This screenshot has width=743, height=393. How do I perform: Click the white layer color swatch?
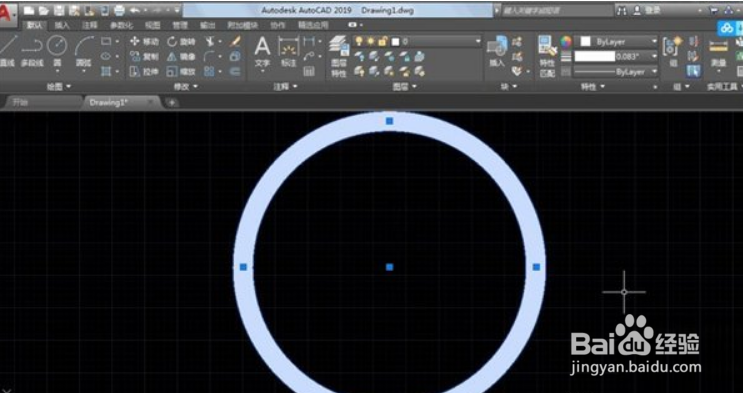point(395,42)
